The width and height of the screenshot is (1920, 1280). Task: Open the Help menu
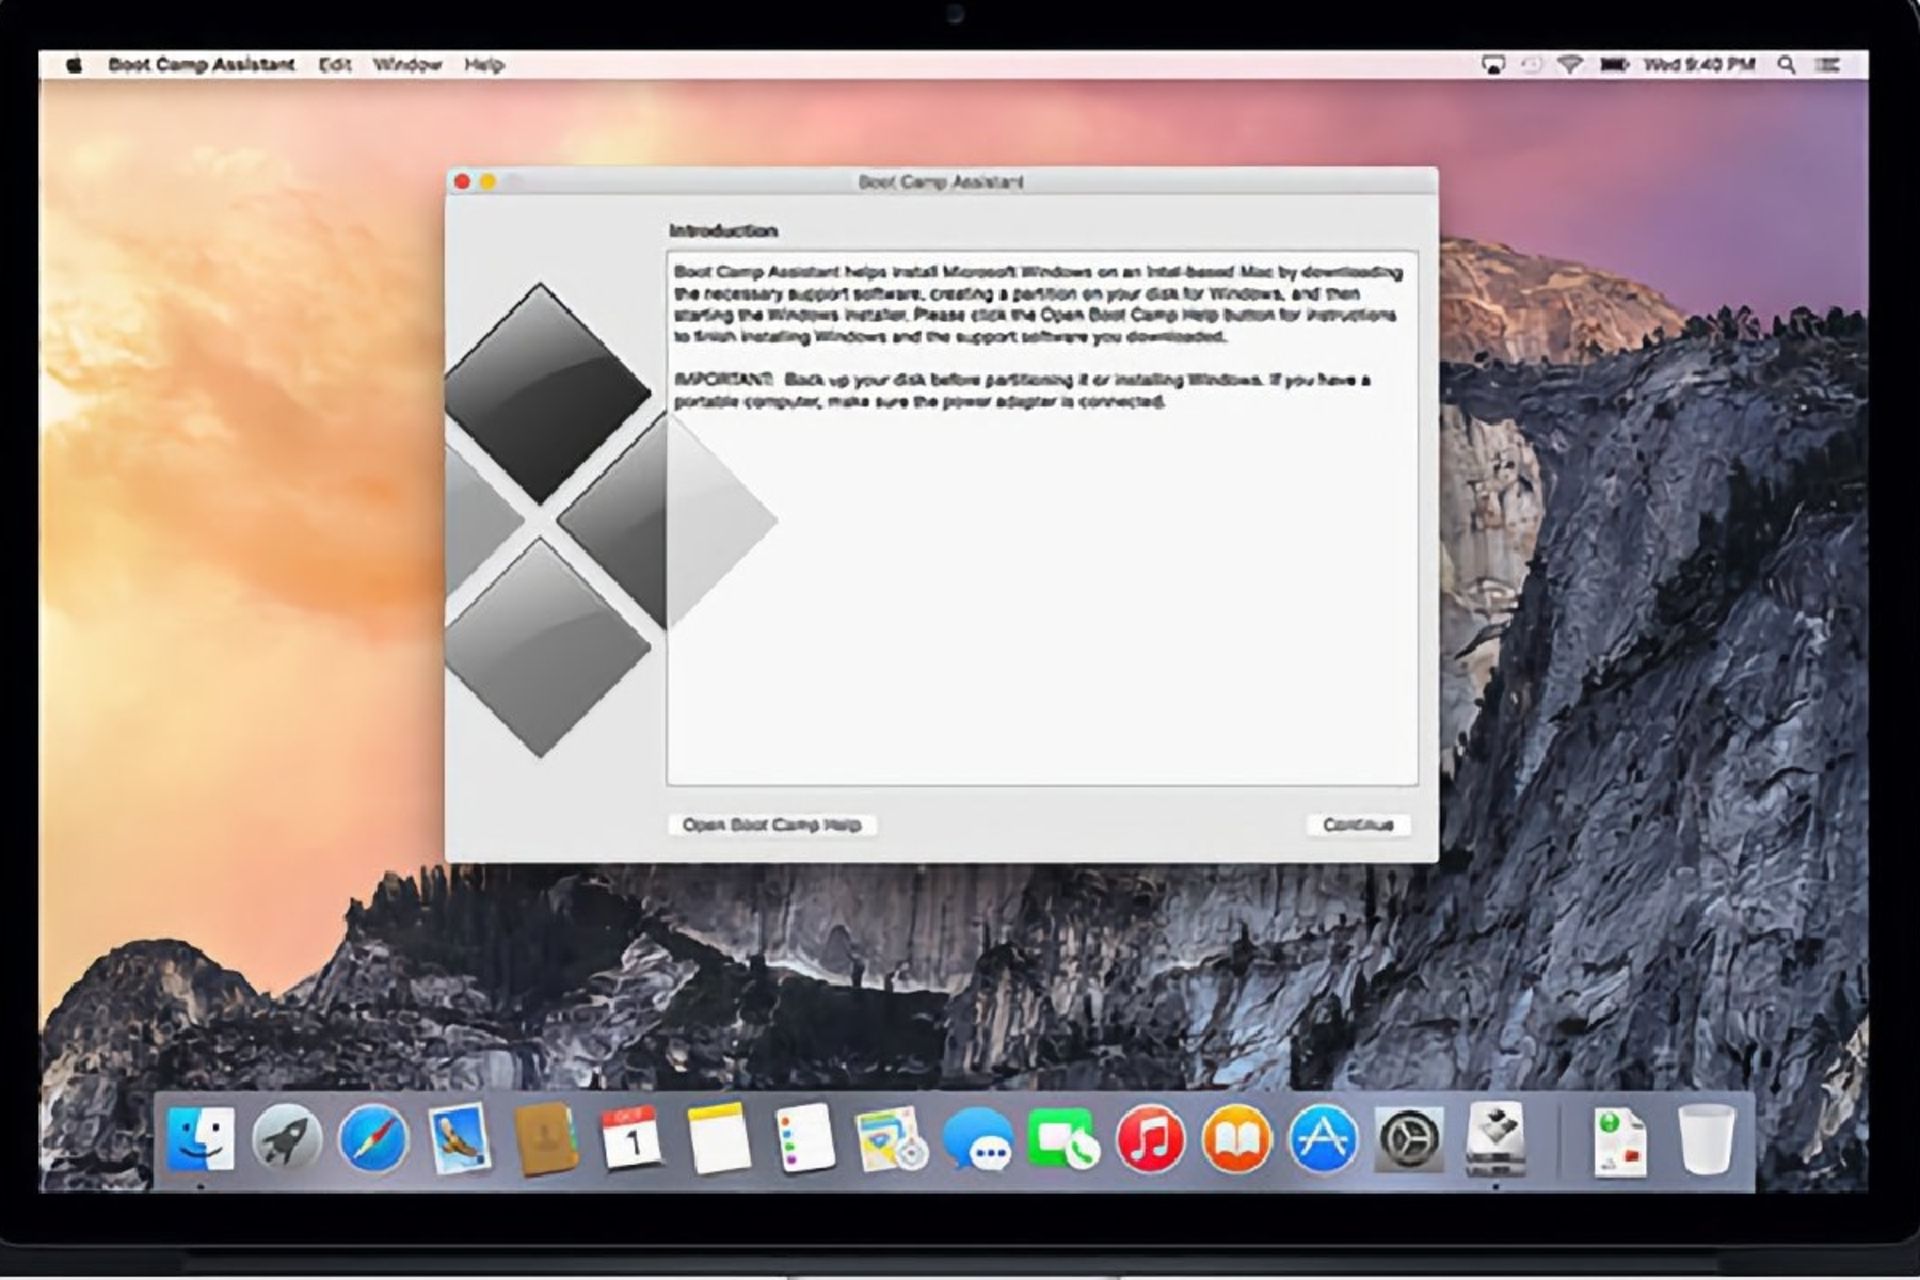pos(484,65)
